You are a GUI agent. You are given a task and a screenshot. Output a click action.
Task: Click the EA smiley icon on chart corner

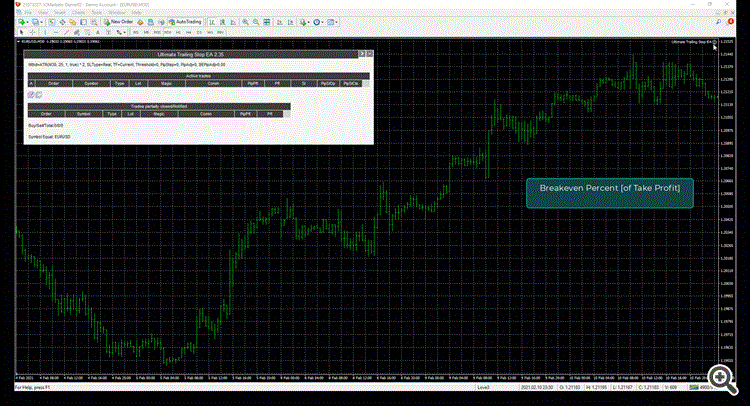715,42
